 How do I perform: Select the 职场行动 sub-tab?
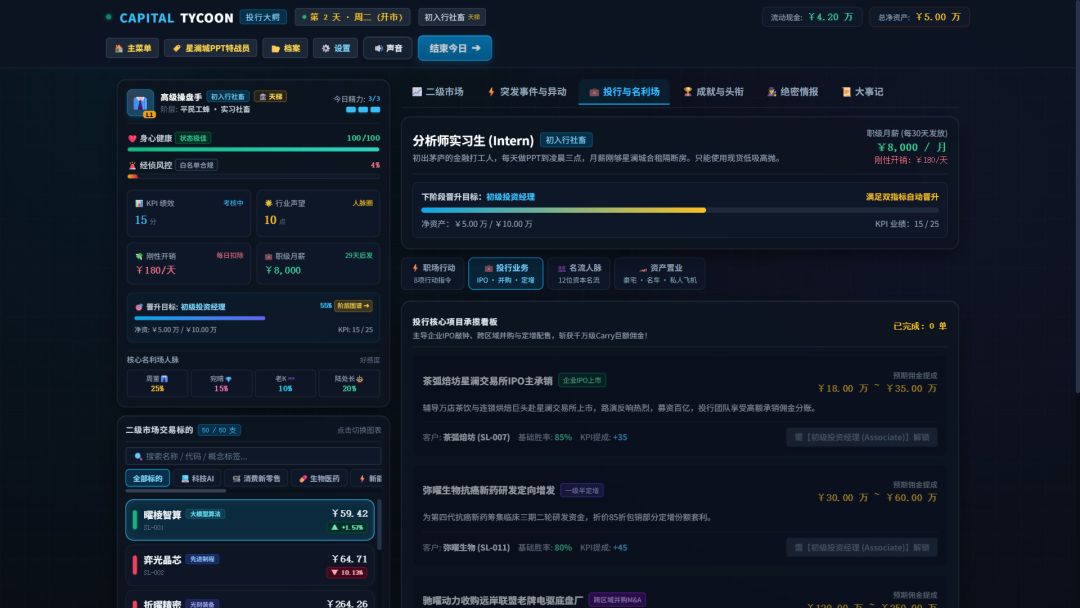click(433, 273)
